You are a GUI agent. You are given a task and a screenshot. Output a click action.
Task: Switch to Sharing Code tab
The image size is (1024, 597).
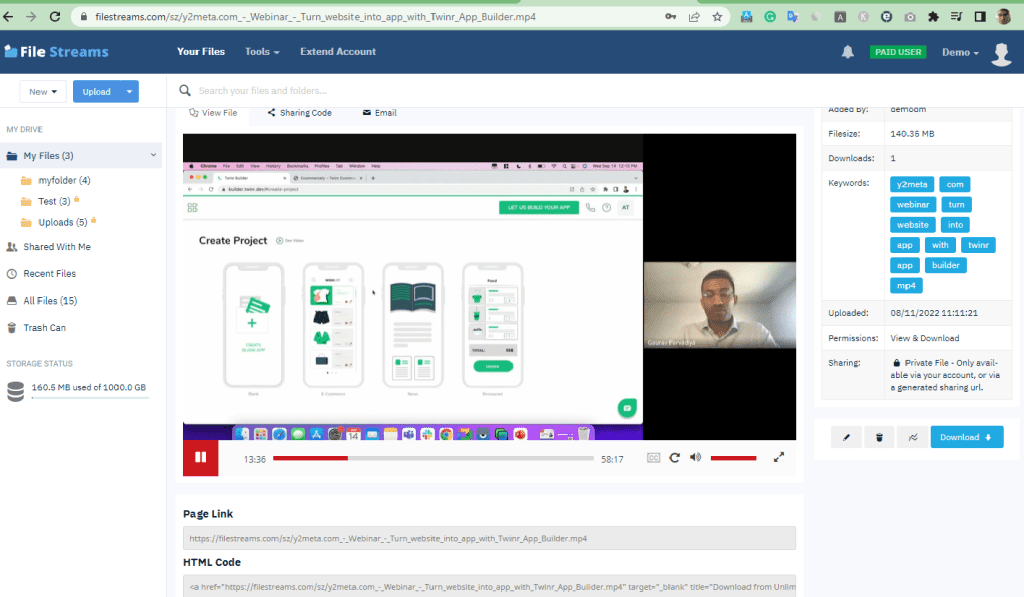tap(299, 113)
